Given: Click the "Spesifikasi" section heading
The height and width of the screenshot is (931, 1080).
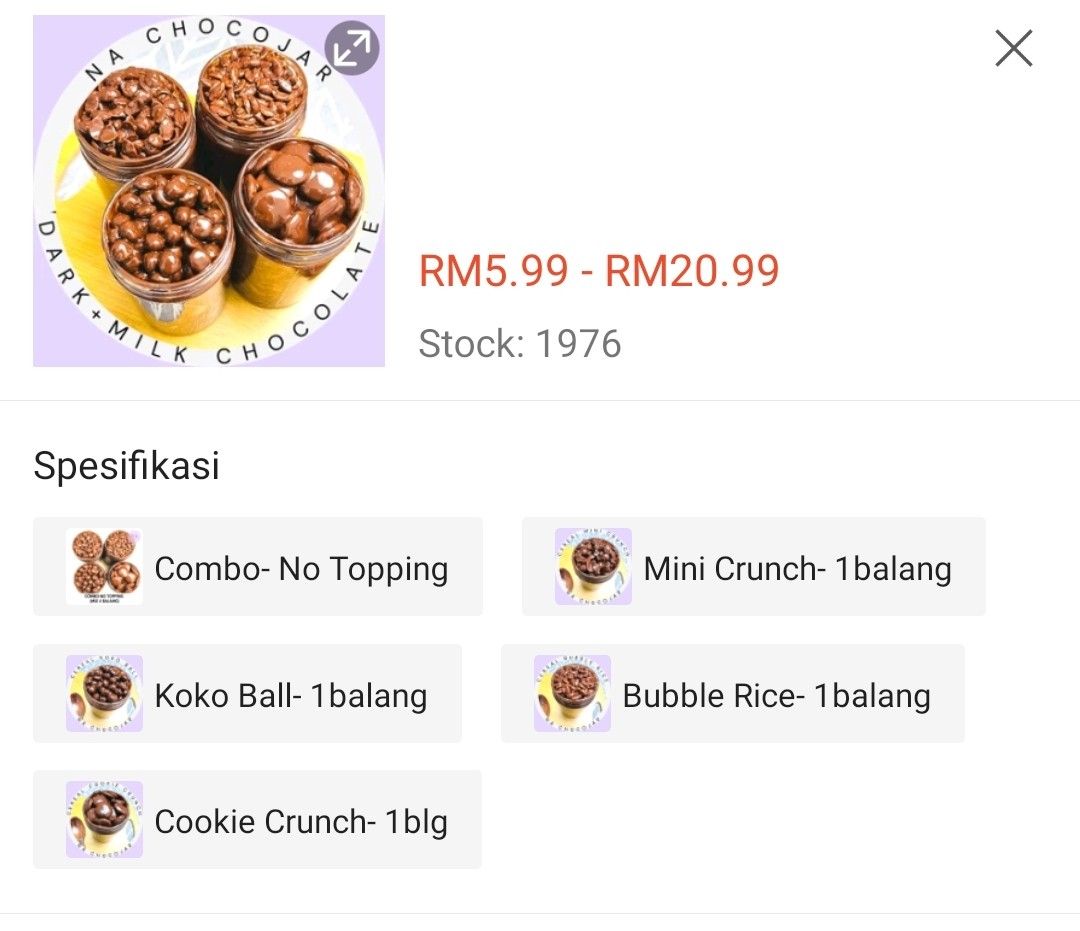Looking at the screenshot, I should coord(126,465).
